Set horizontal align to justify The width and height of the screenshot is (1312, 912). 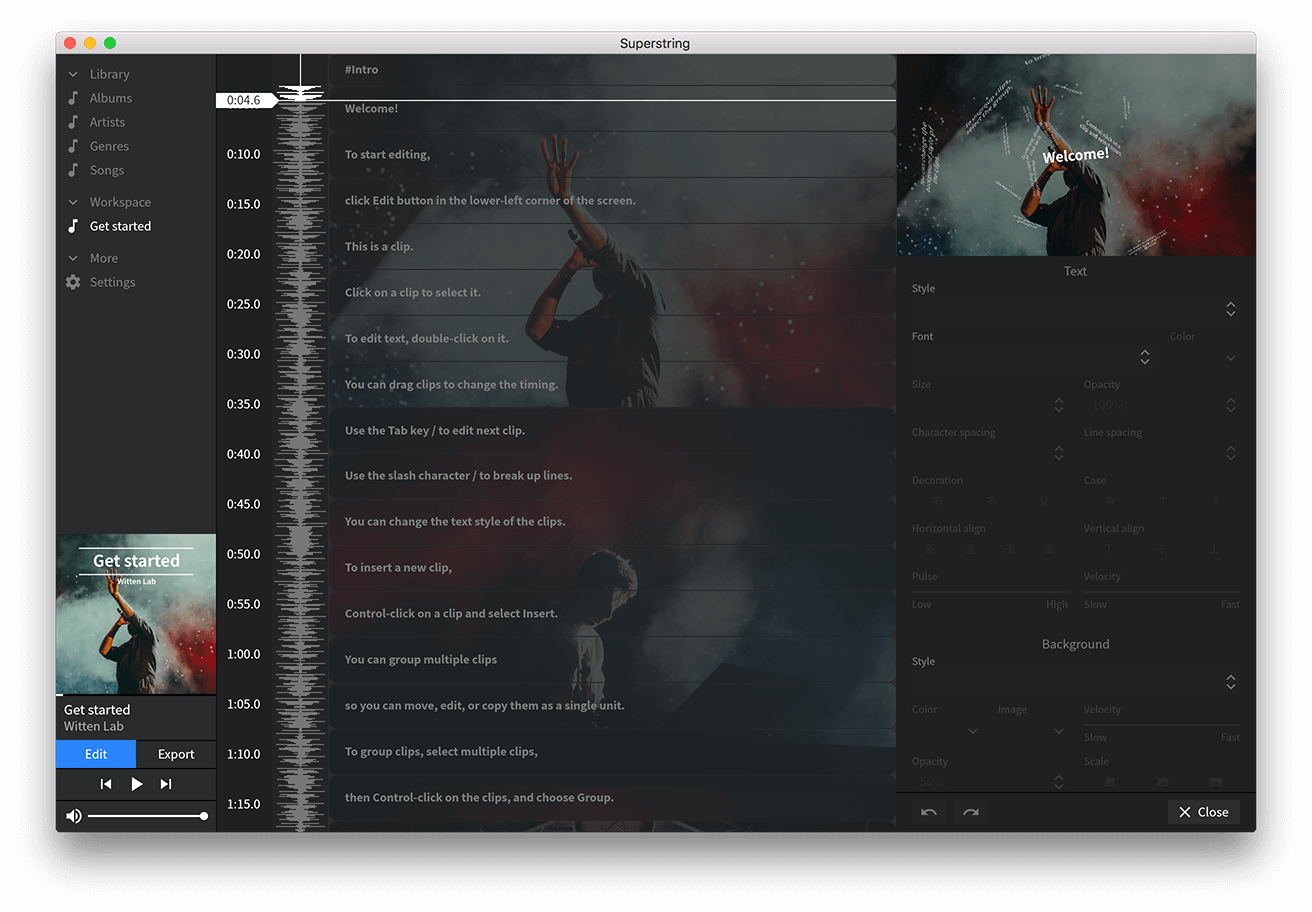tap(1048, 549)
